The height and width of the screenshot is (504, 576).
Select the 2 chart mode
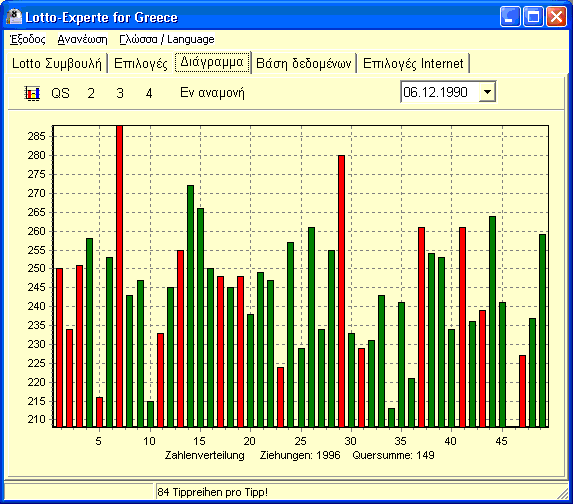[x=91, y=93]
